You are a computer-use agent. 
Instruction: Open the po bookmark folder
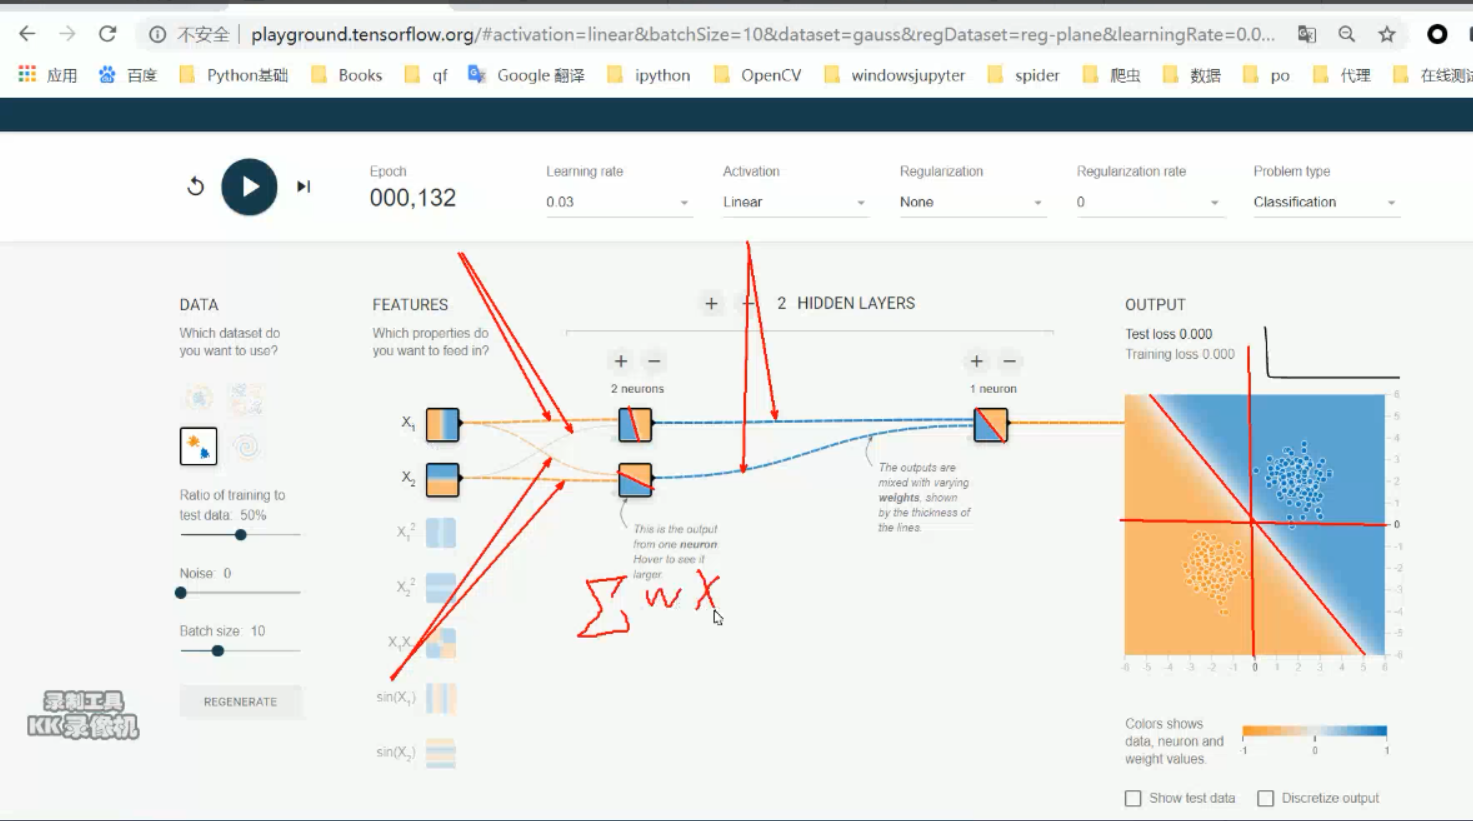pos(1267,75)
